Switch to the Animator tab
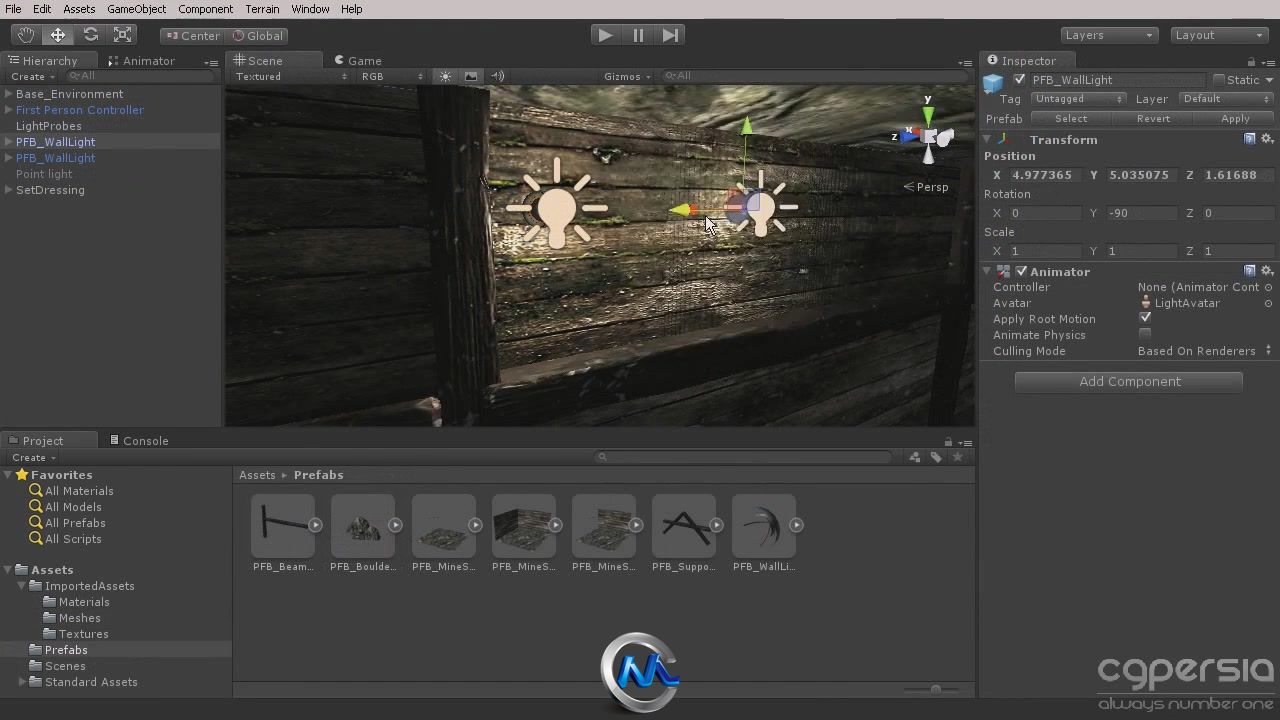1280x720 pixels. 141,61
